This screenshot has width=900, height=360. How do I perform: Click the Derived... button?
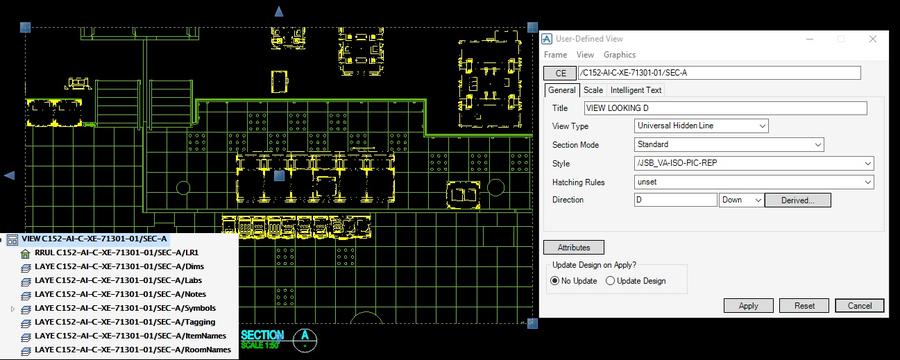798,200
